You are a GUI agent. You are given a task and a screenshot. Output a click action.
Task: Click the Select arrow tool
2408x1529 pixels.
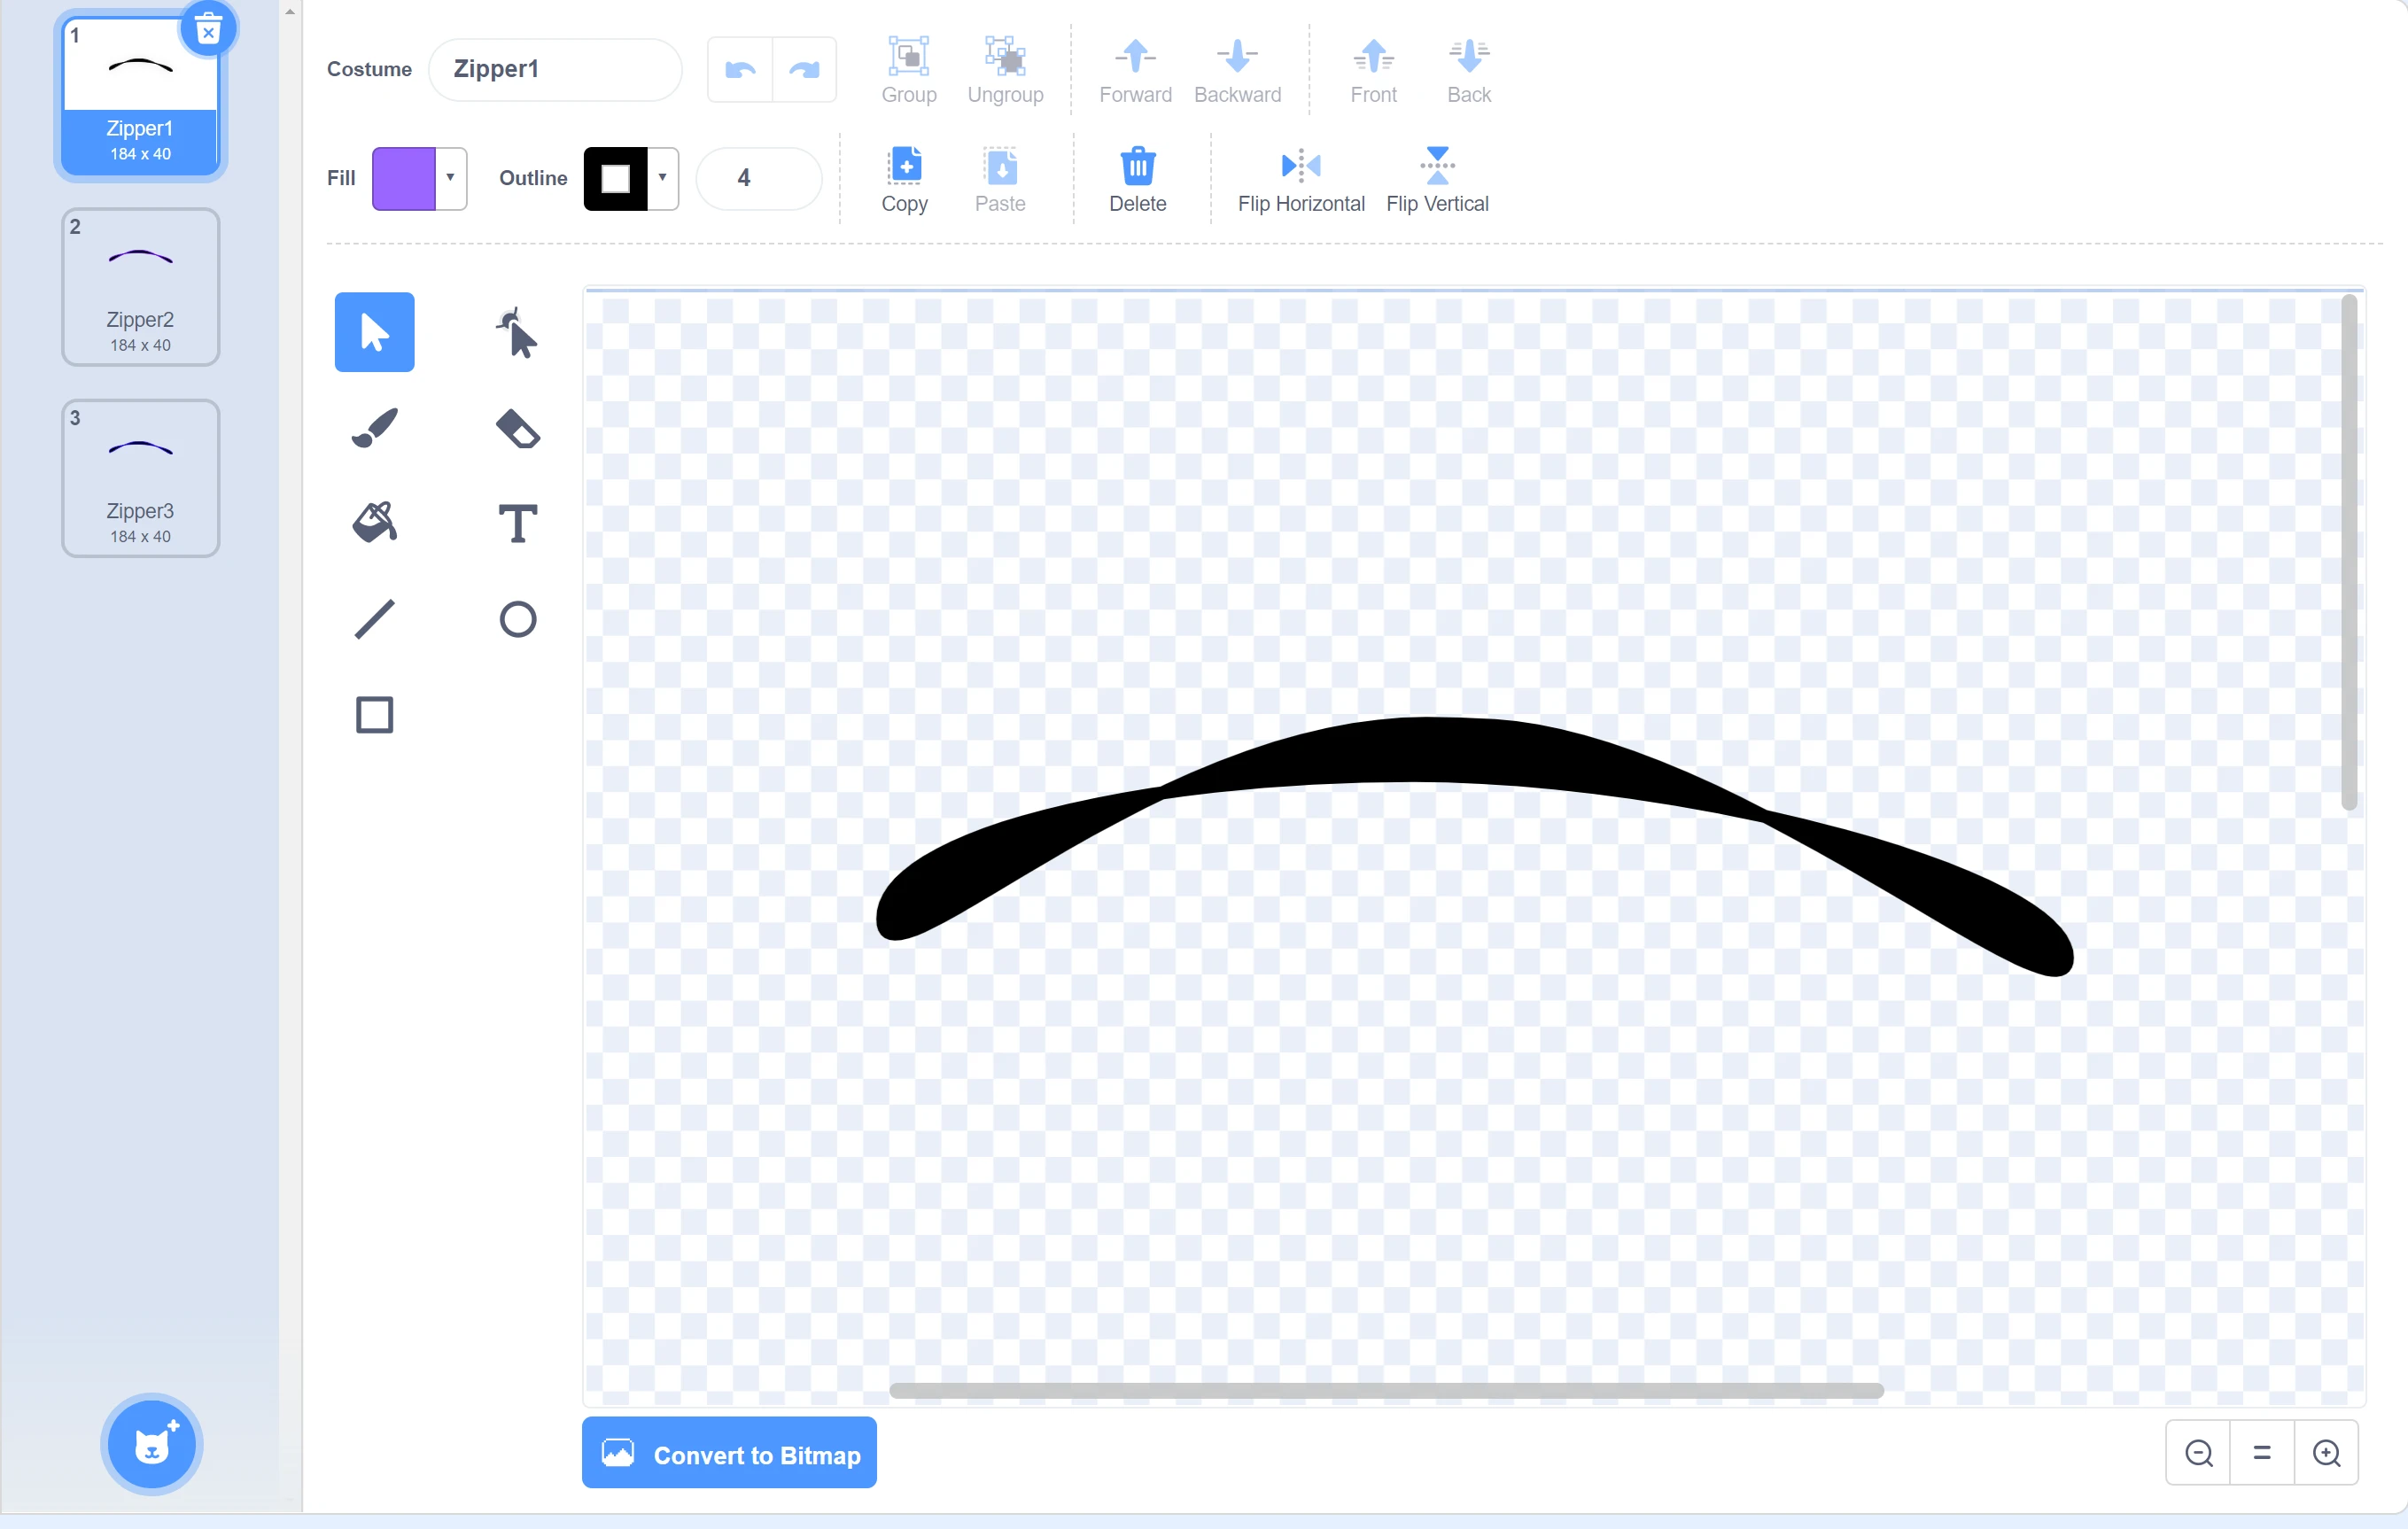(374, 333)
